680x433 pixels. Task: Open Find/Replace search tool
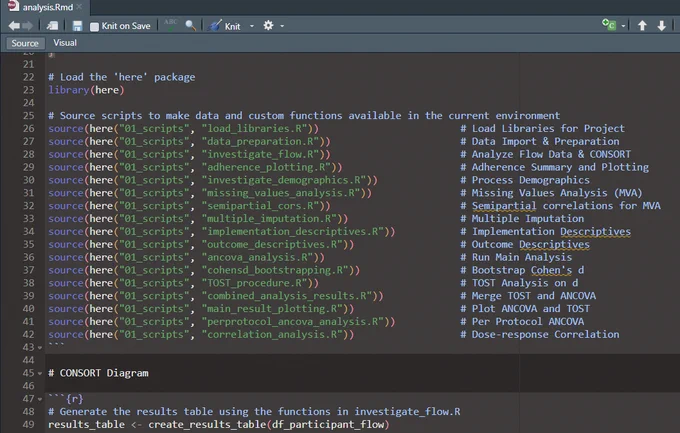(191, 26)
